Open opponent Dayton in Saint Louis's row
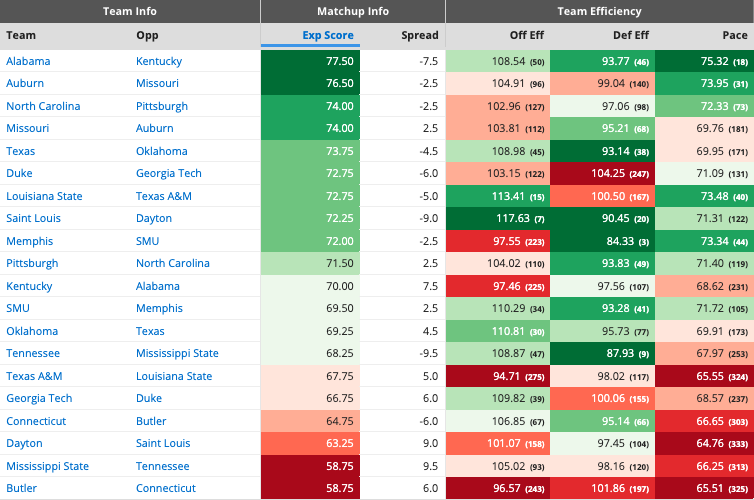Image resolution: width=754 pixels, height=500 pixels. coord(154,218)
